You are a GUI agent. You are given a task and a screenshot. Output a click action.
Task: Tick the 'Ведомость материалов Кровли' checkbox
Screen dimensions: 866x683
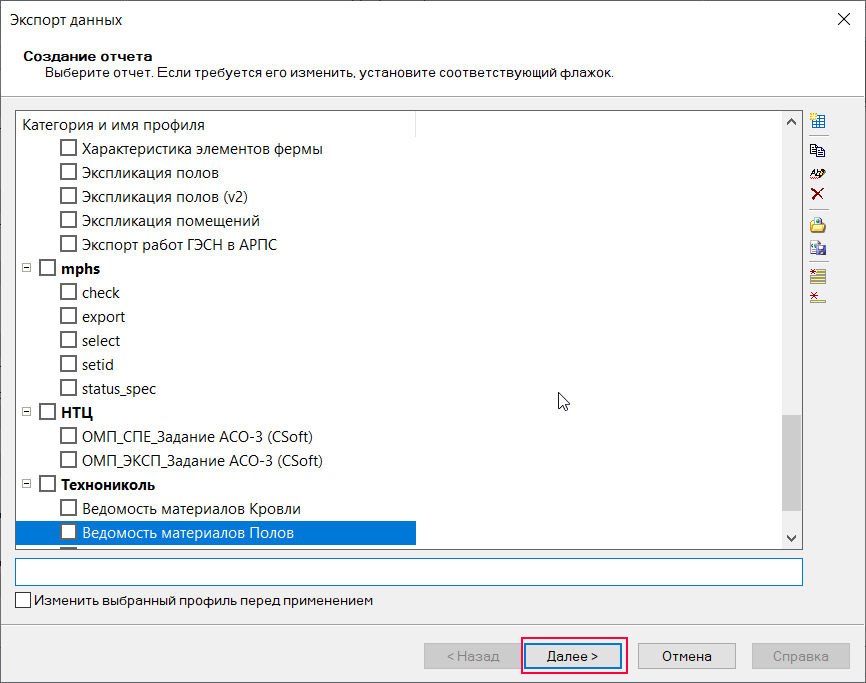68,509
